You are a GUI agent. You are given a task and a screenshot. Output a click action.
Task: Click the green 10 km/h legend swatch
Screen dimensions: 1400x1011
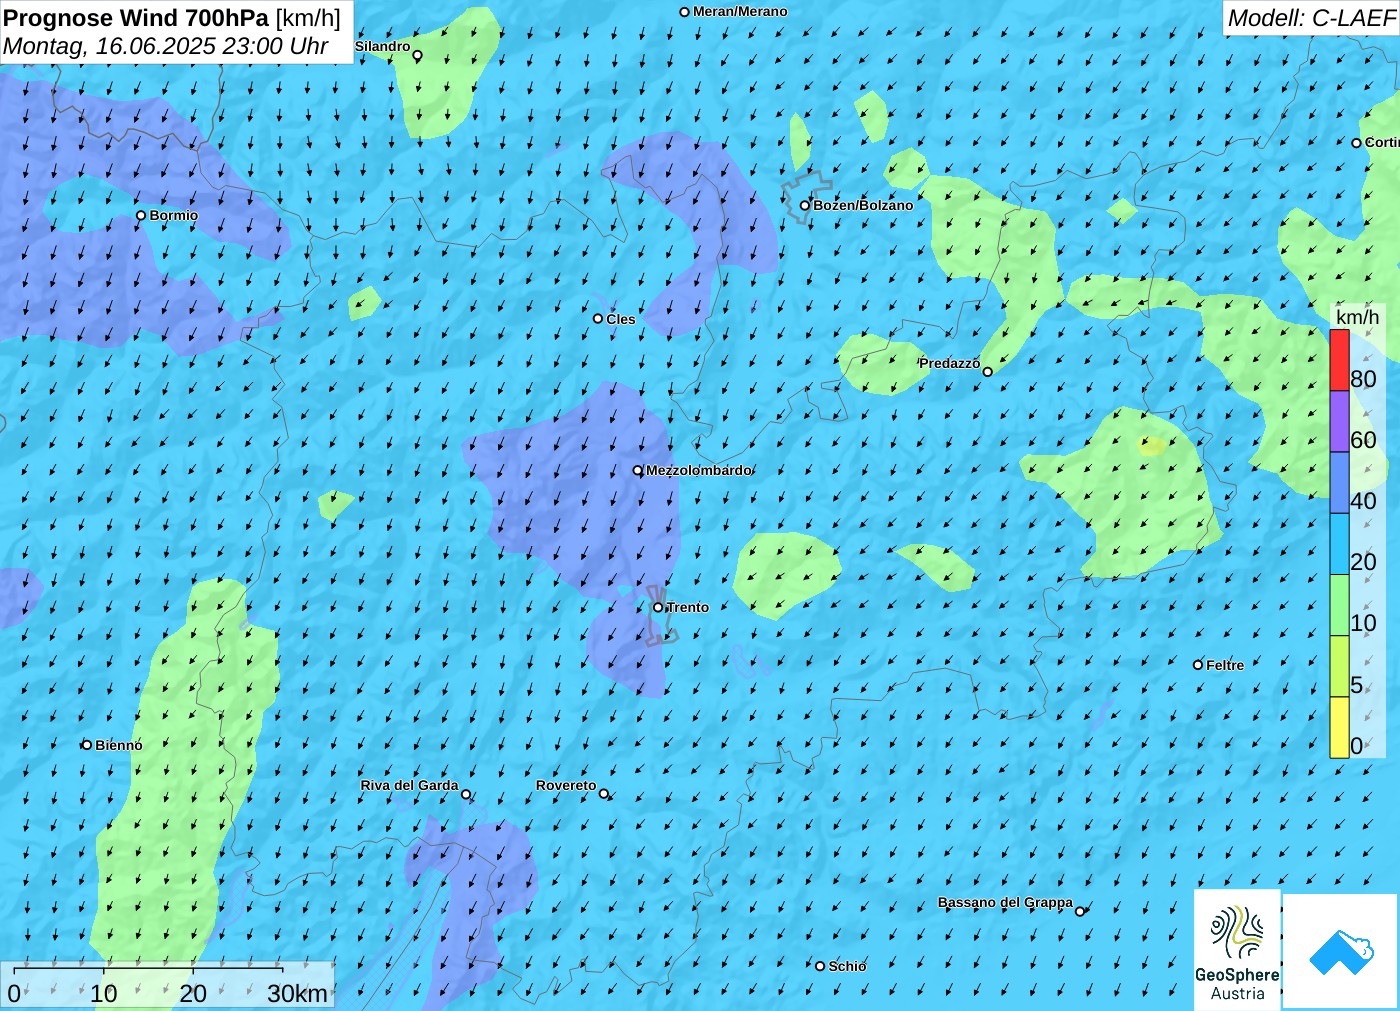tap(1339, 605)
